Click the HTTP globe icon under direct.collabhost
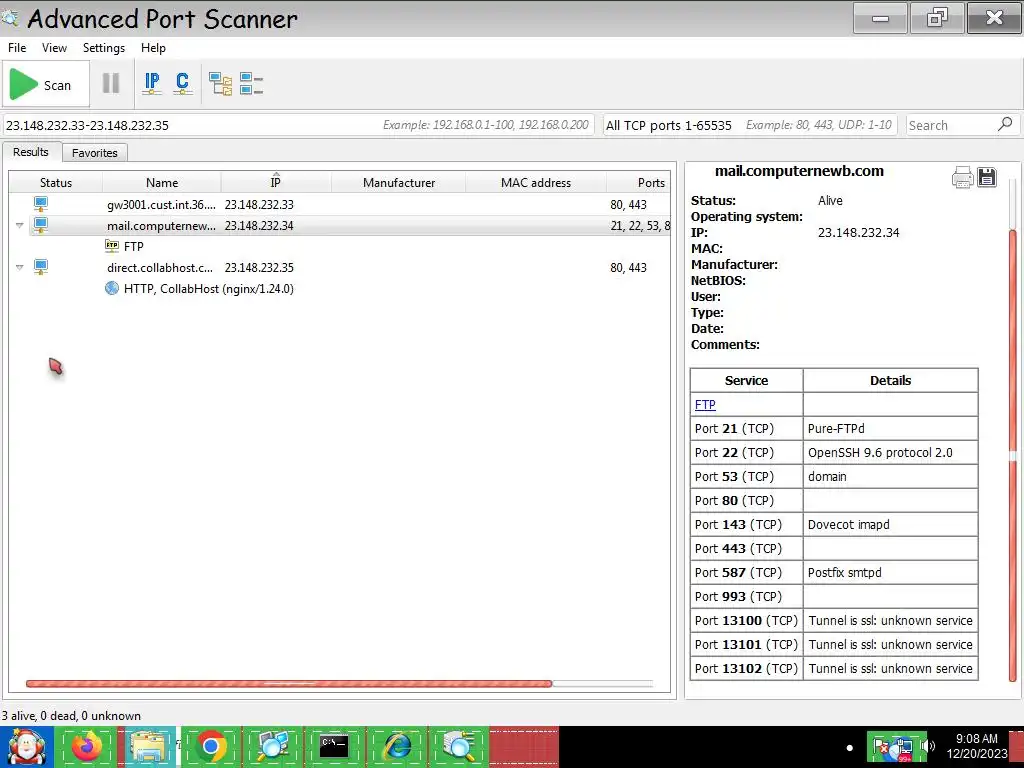 (x=112, y=288)
